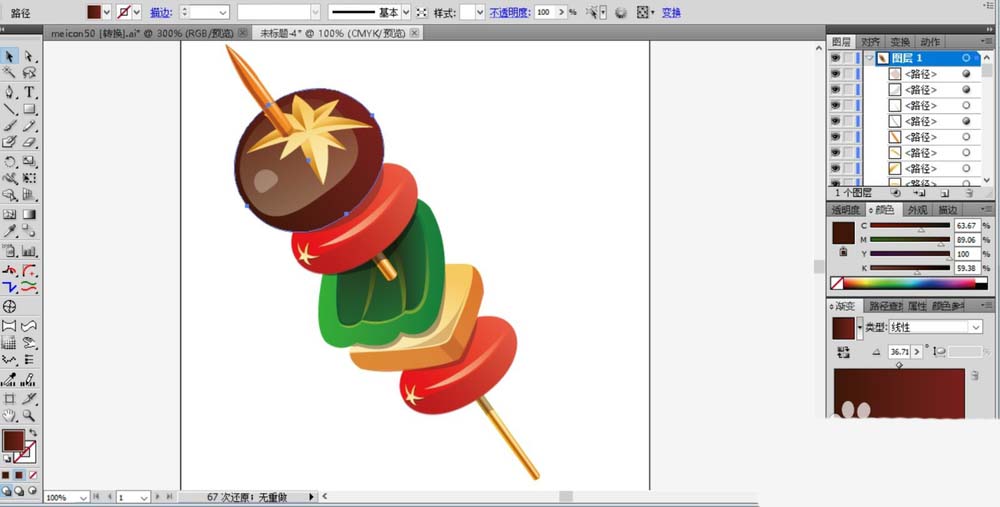Select the Line Segment tool
The width and height of the screenshot is (1000, 507).
(10, 109)
